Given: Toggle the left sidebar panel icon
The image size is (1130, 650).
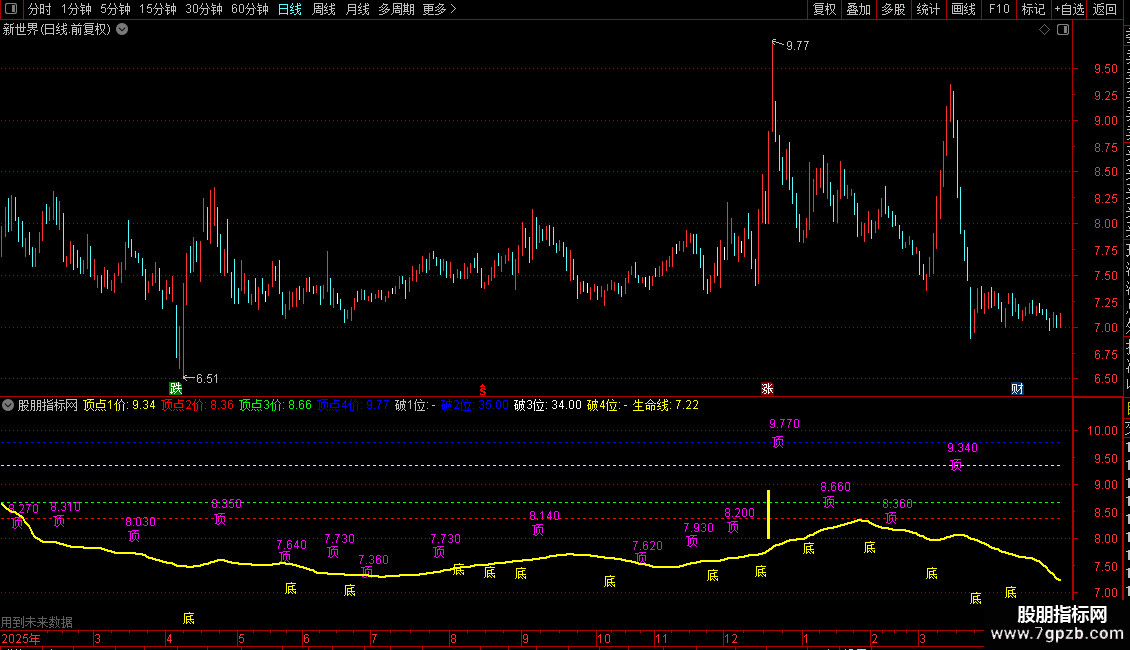Looking at the screenshot, I should [11, 9].
